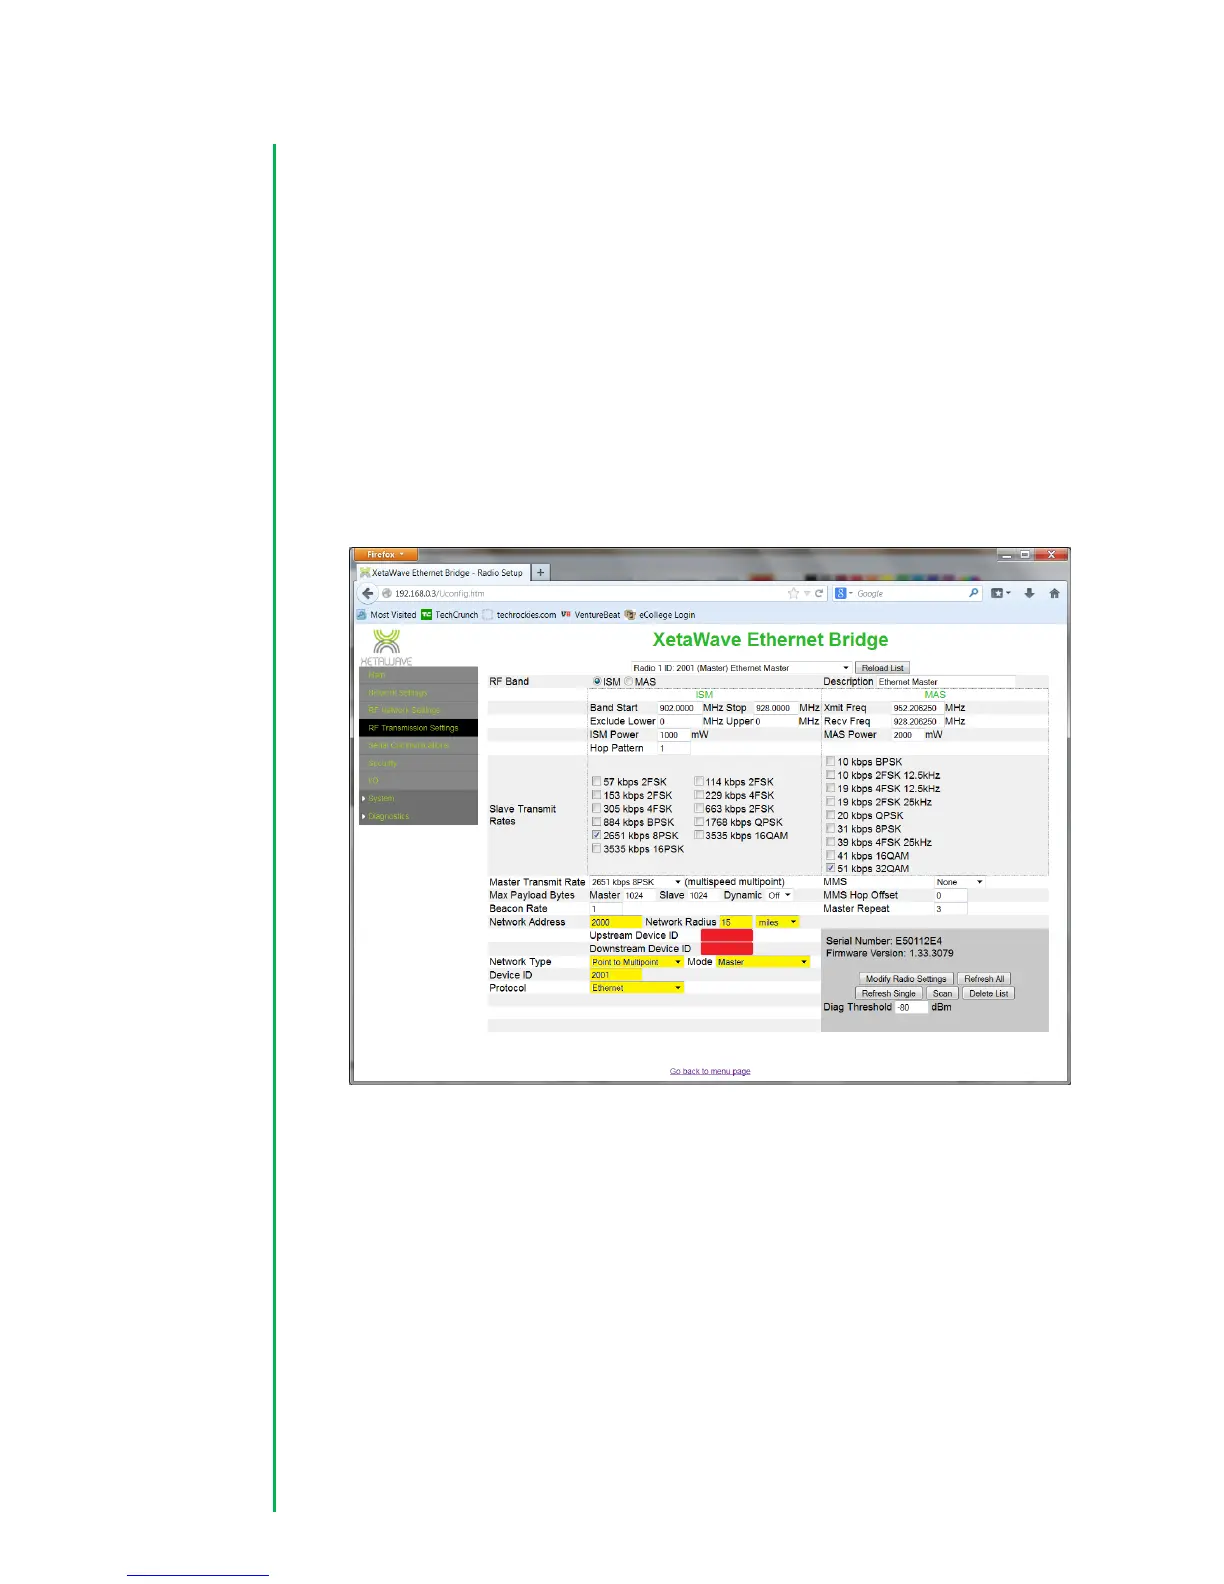Open the Dynamic payload dropdown
This screenshot has height=1584, width=1224.
coord(779,895)
